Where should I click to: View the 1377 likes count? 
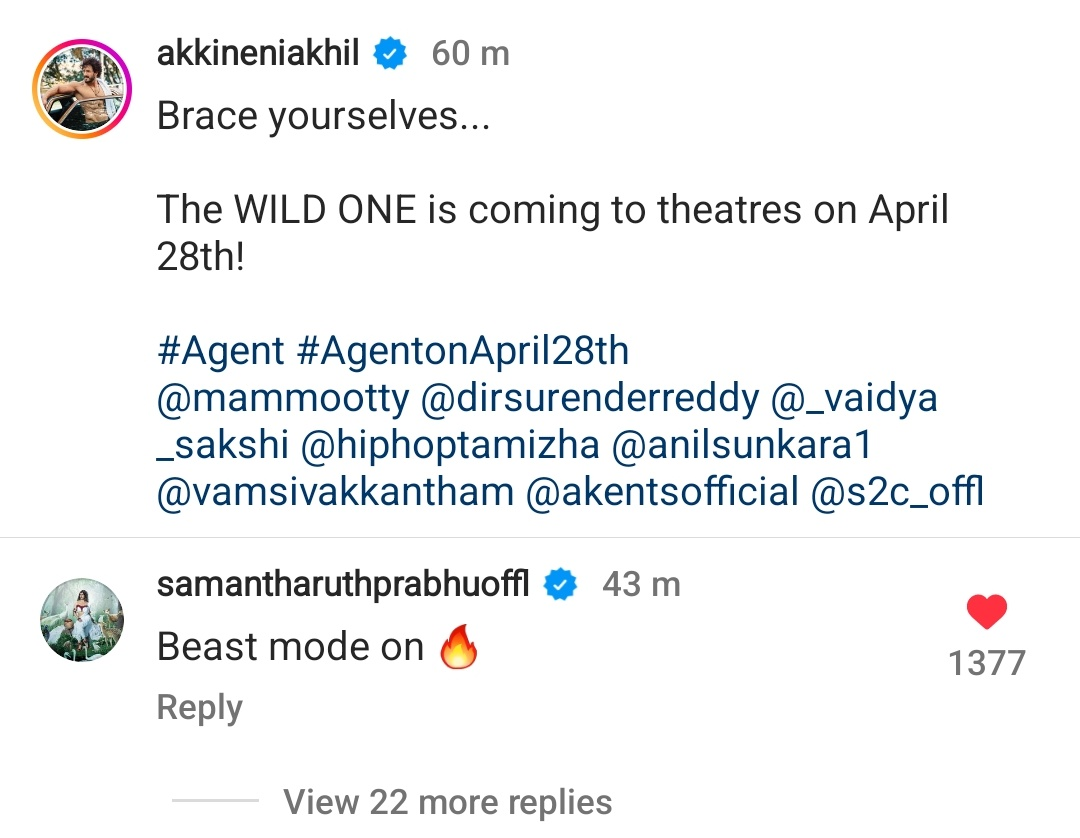tap(987, 663)
